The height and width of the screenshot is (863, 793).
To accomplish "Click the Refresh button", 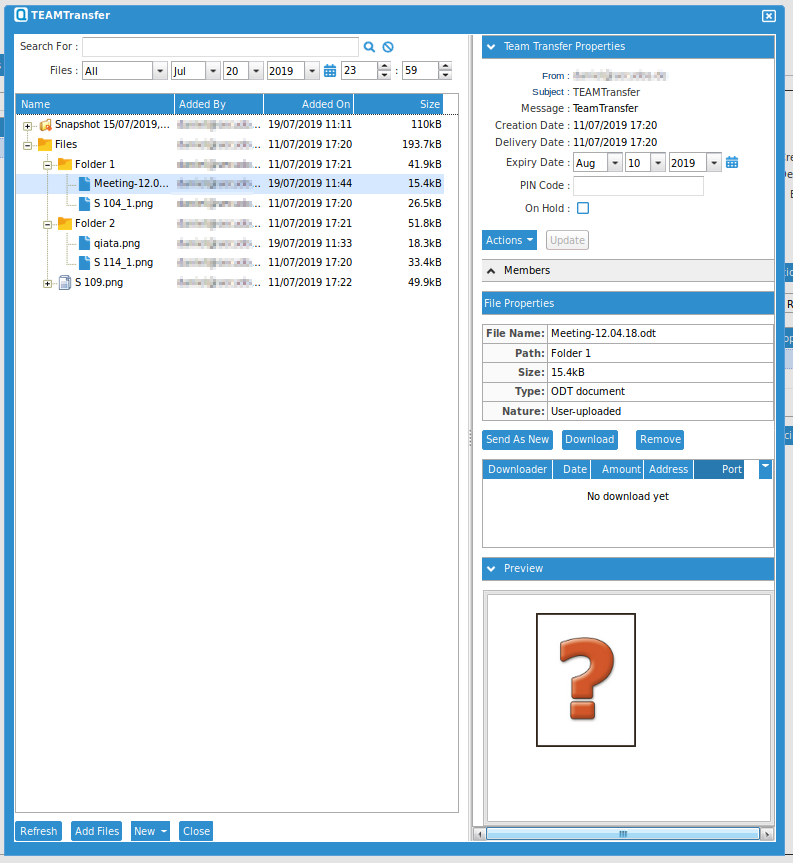I will coord(39,831).
